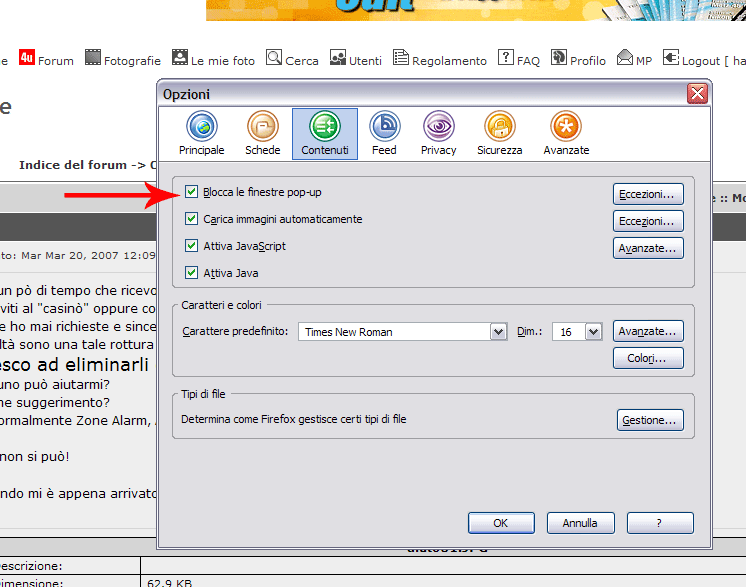Click the post date text Mar Mar 20, 2007
Image resolution: width=746 pixels, height=587 pixels.
click(x=71, y=255)
